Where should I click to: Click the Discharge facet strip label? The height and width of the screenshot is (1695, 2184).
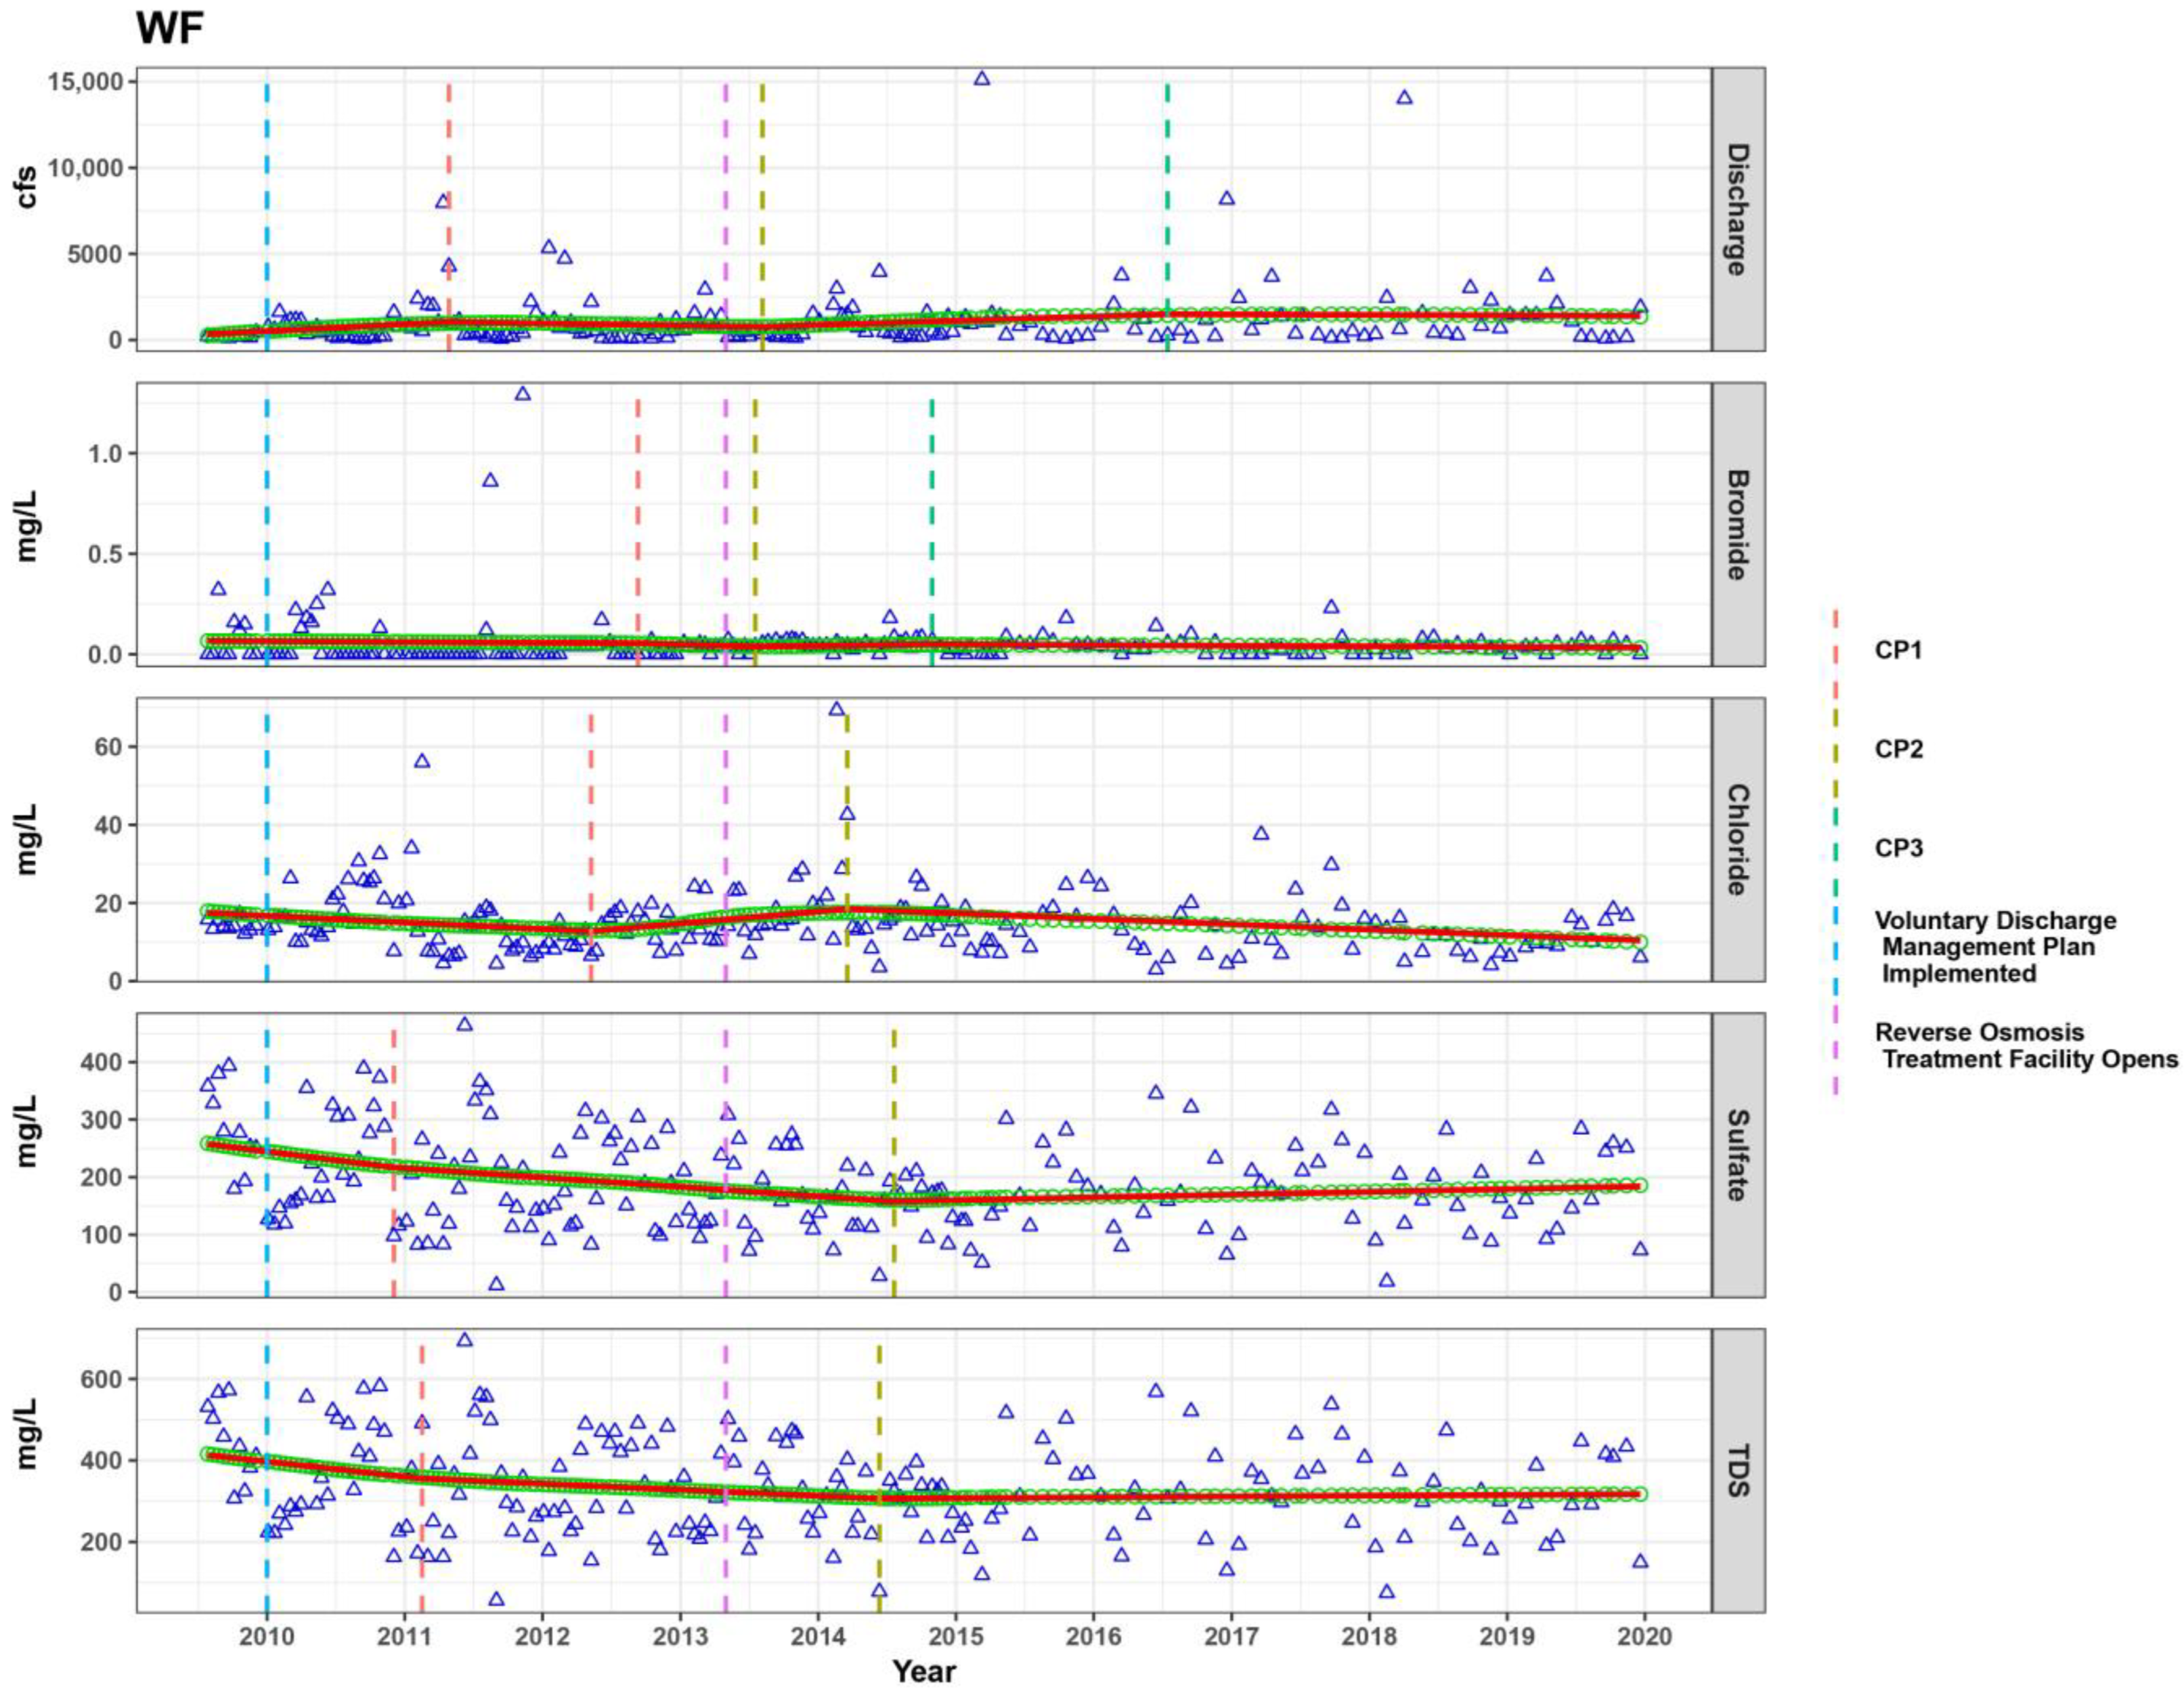1738,209
